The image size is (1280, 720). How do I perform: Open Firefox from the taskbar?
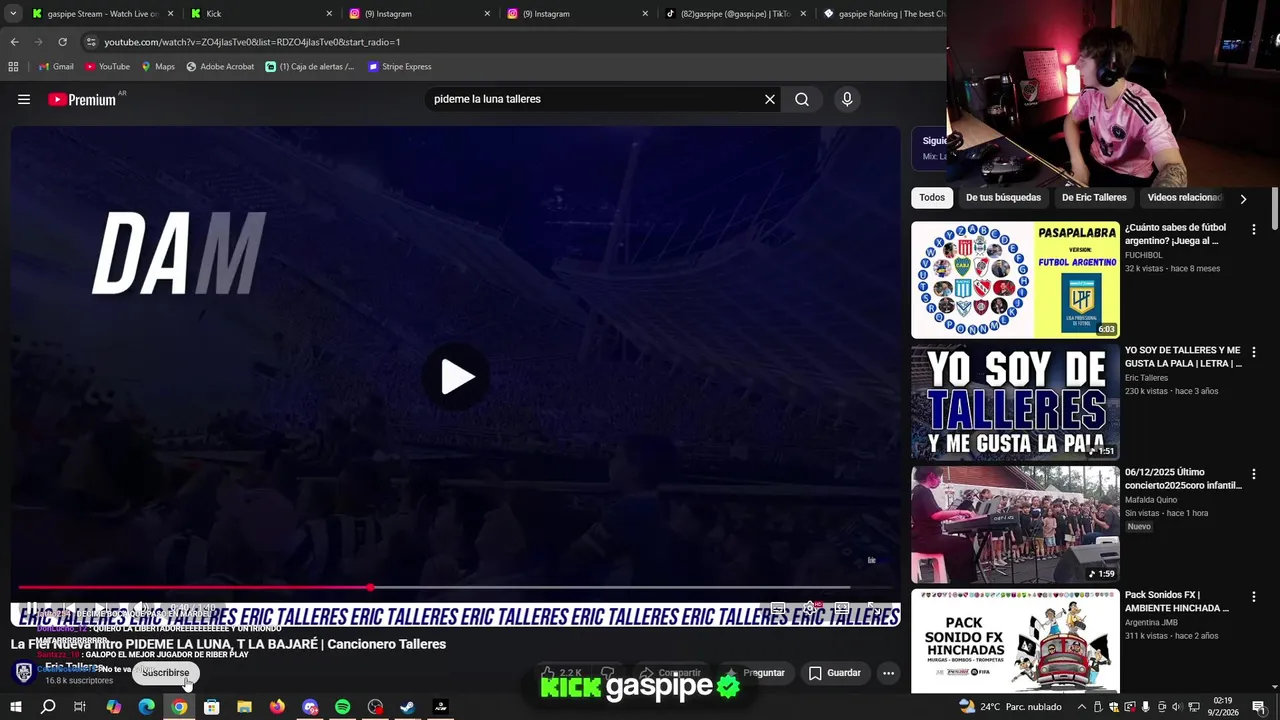point(277,707)
